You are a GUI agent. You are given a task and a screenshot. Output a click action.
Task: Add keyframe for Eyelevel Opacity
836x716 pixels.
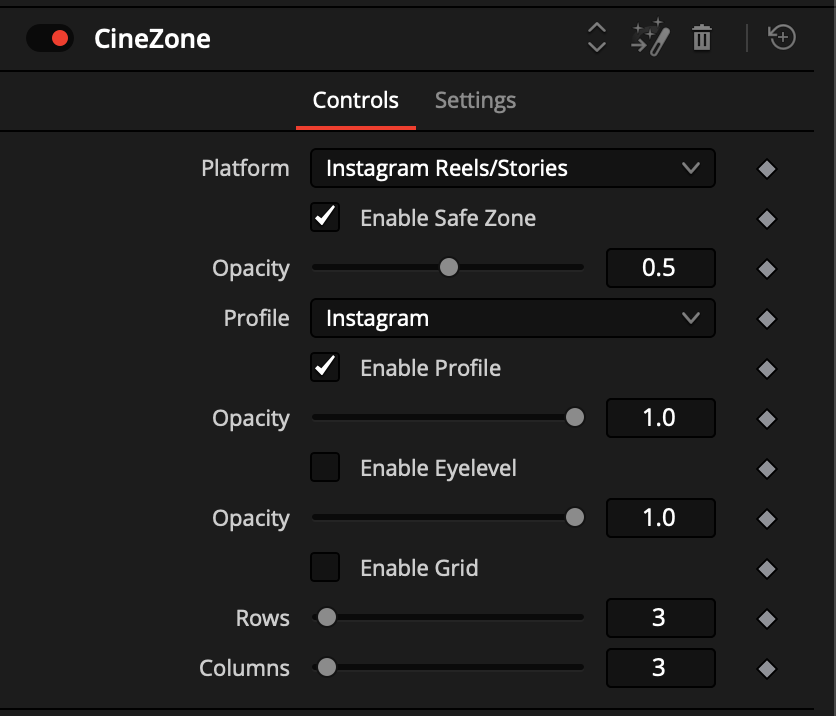767,518
